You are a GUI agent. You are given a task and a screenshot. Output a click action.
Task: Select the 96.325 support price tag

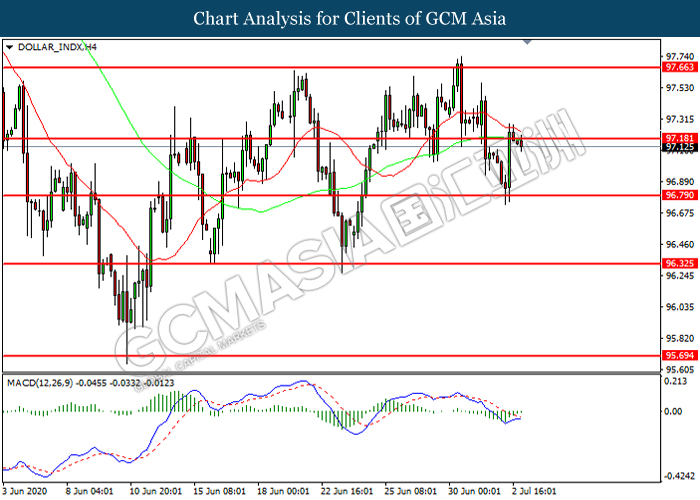[680, 263]
